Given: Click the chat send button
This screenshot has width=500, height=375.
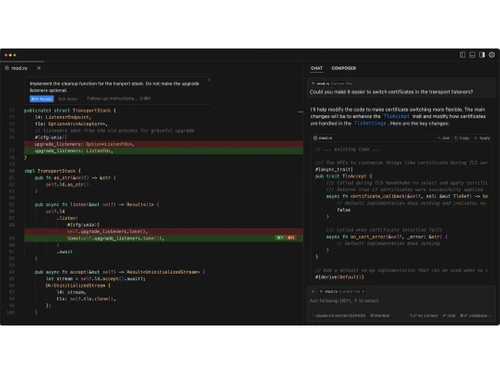Looking at the screenshot, I should [449, 315].
